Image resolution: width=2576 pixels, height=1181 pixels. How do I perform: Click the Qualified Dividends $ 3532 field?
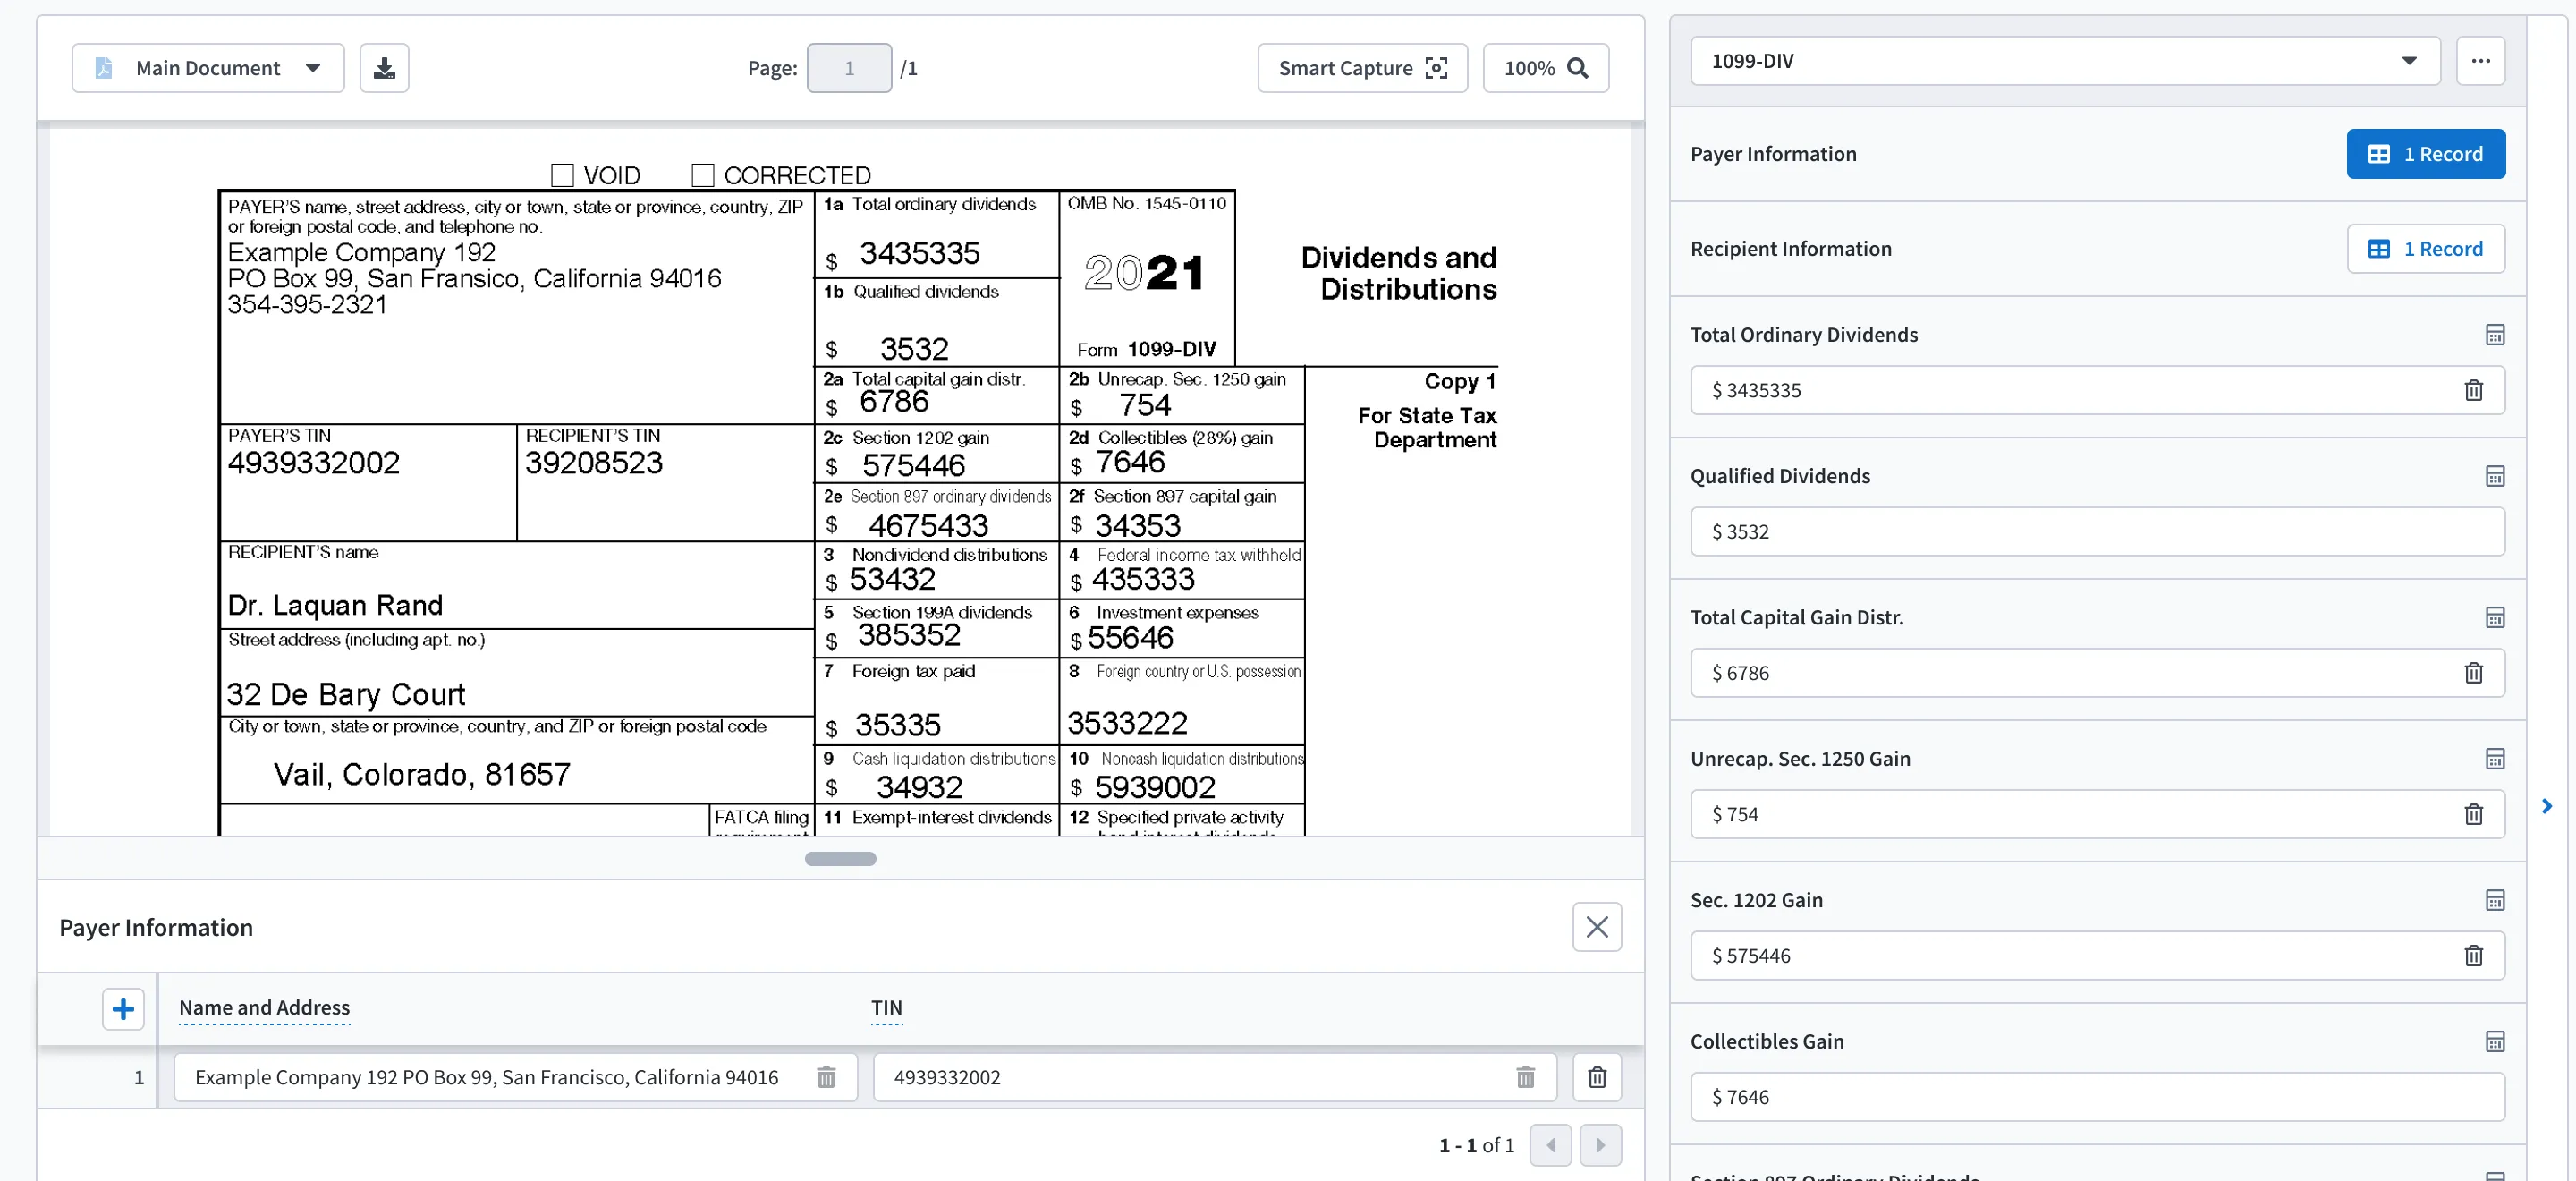point(2097,532)
